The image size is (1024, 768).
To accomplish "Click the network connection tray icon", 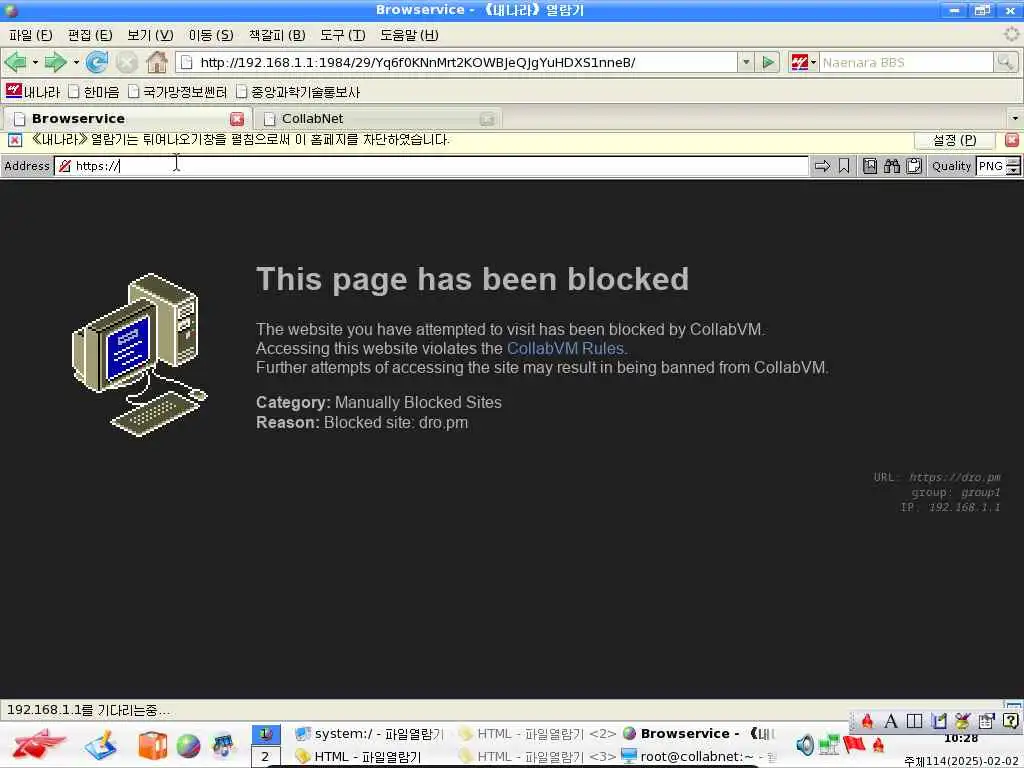I will coord(829,744).
